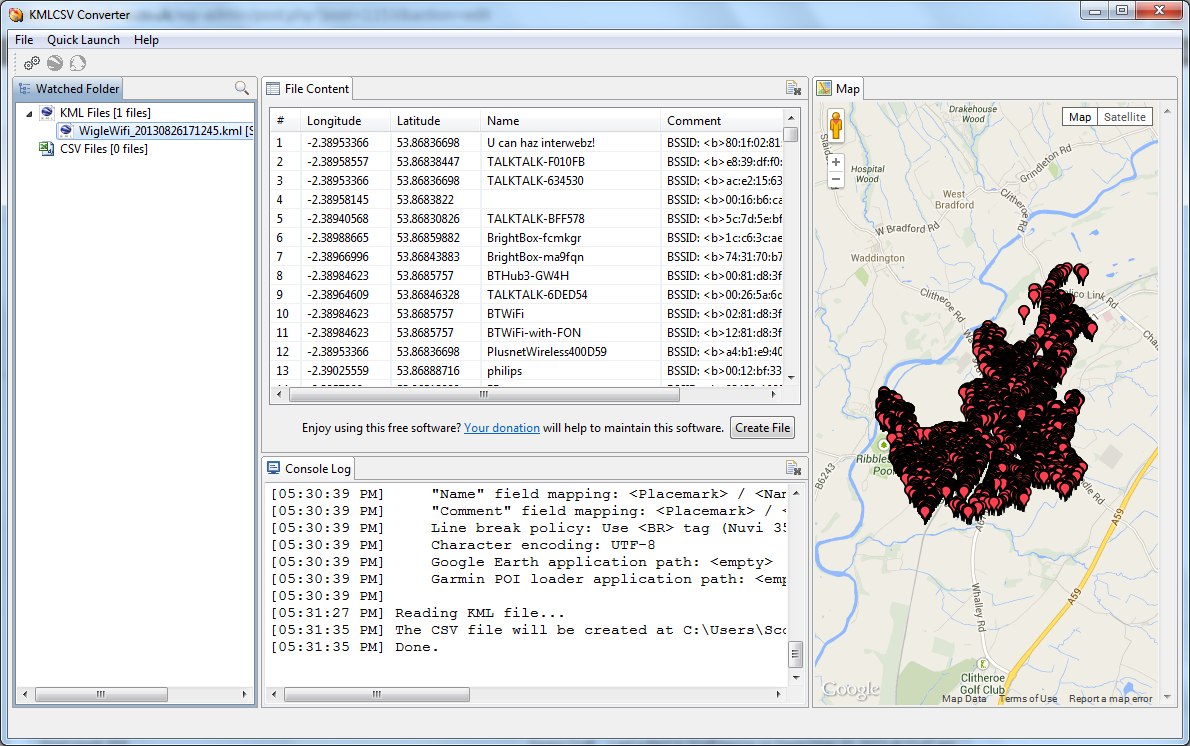The height and width of the screenshot is (746, 1190).
Task: Click the Comment column header
Action: click(x=722, y=121)
